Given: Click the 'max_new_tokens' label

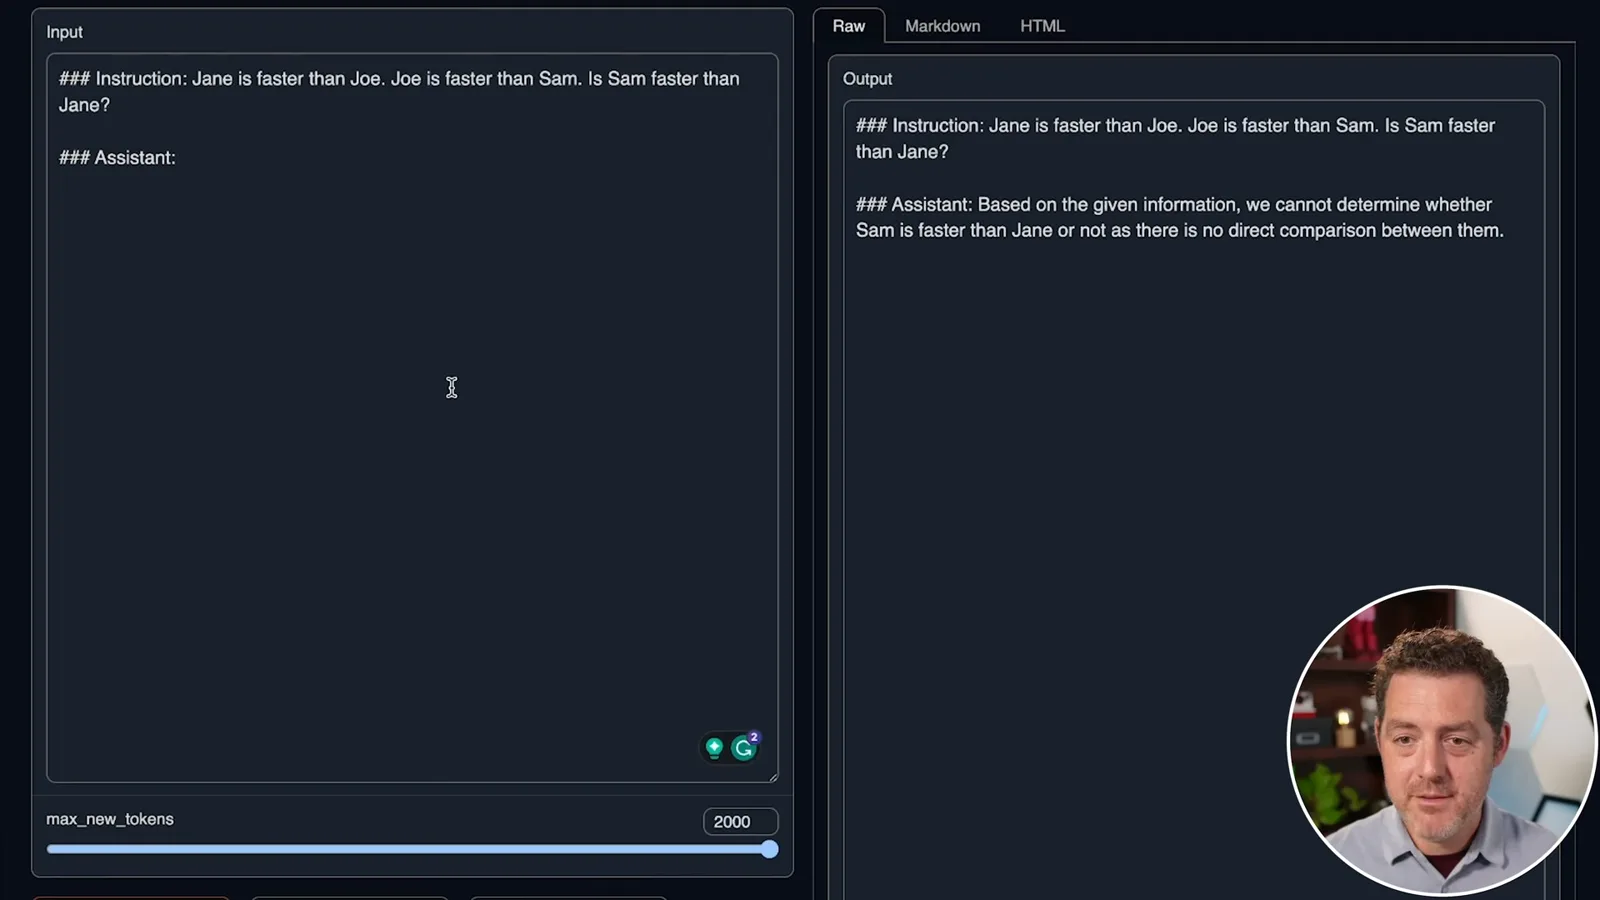Looking at the screenshot, I should [x=110, y=819].
